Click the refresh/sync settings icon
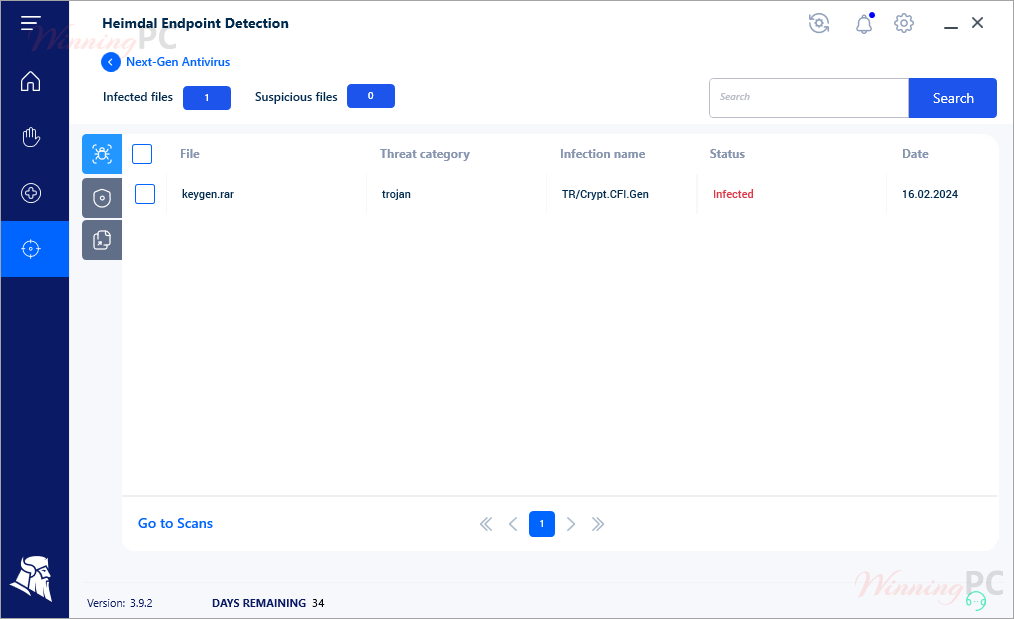1014x619 pixels. pyautogui.click(x=819, y=23)
